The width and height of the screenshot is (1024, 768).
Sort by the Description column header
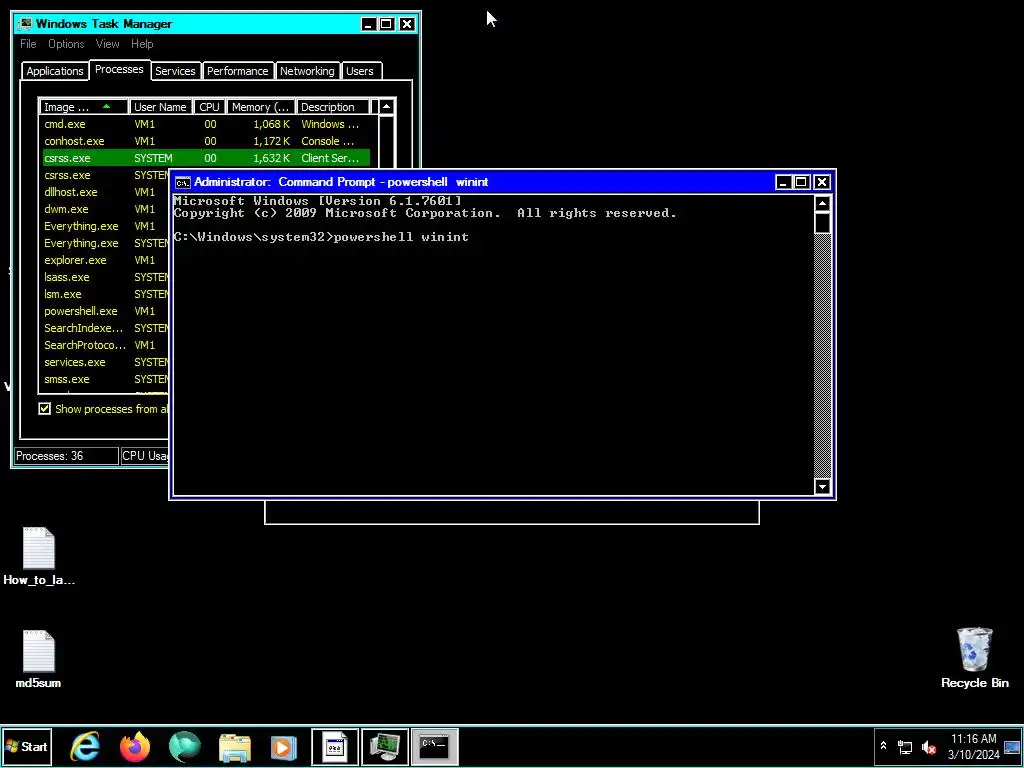click(x=332, y=107)
